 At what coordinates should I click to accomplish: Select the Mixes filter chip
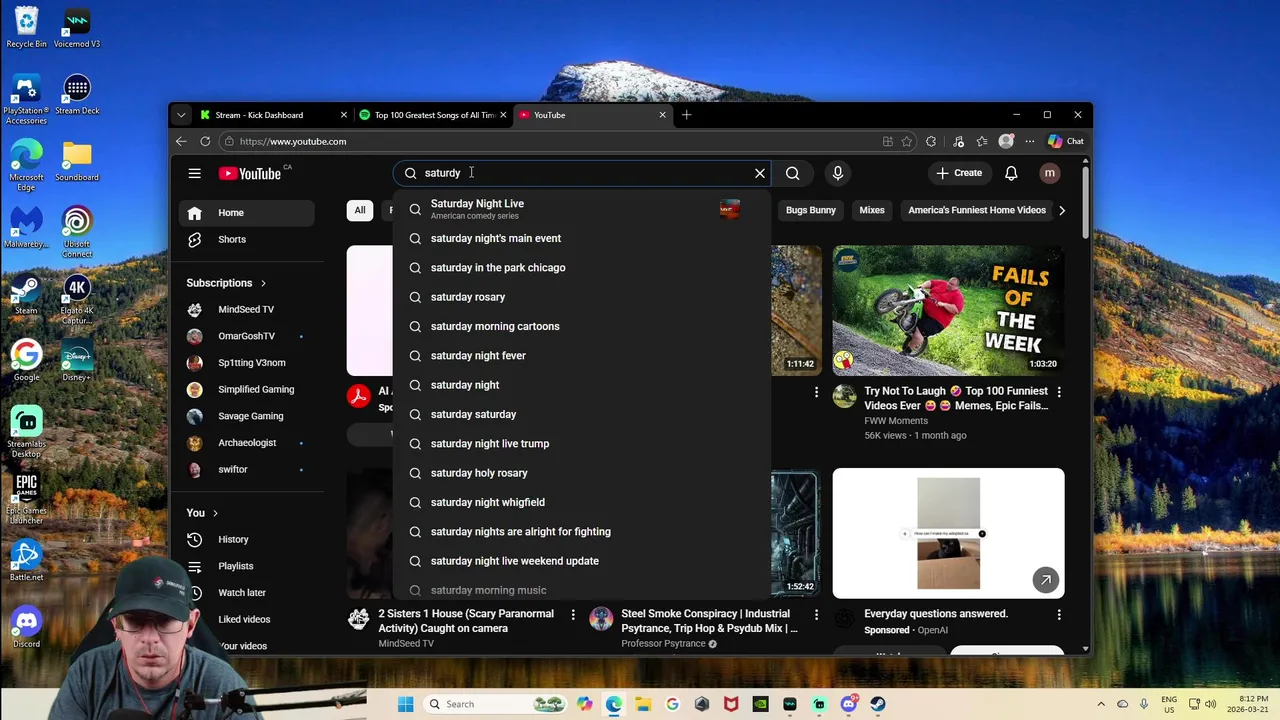872,210
